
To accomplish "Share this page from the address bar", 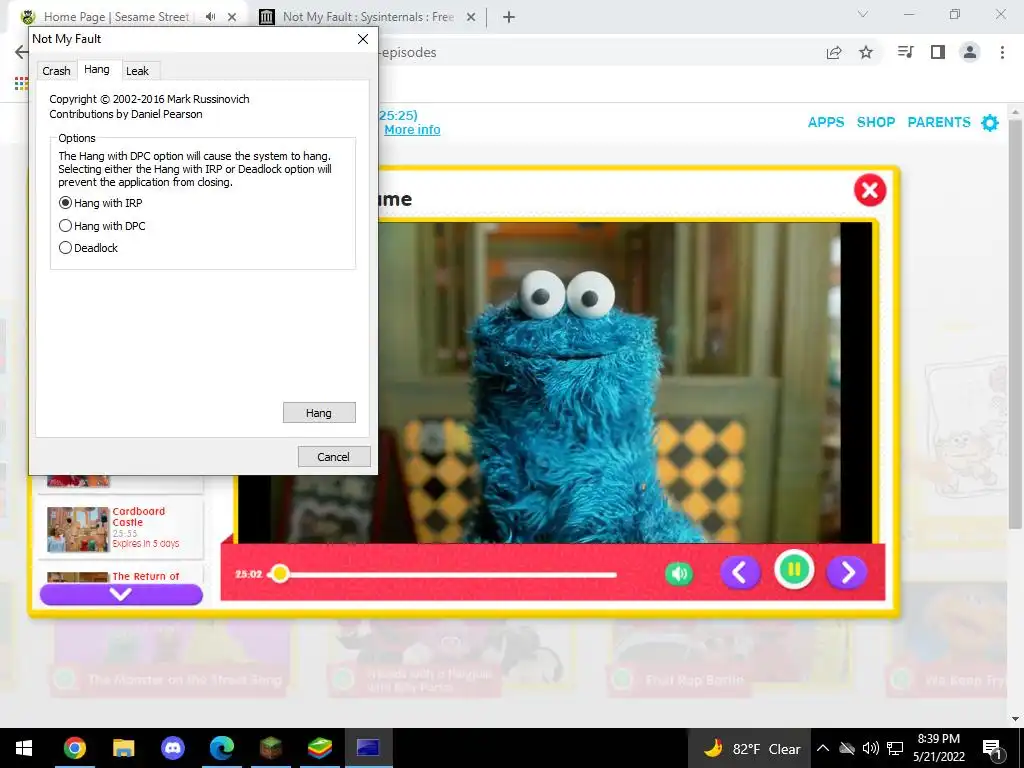I will (x=834, y=52).
